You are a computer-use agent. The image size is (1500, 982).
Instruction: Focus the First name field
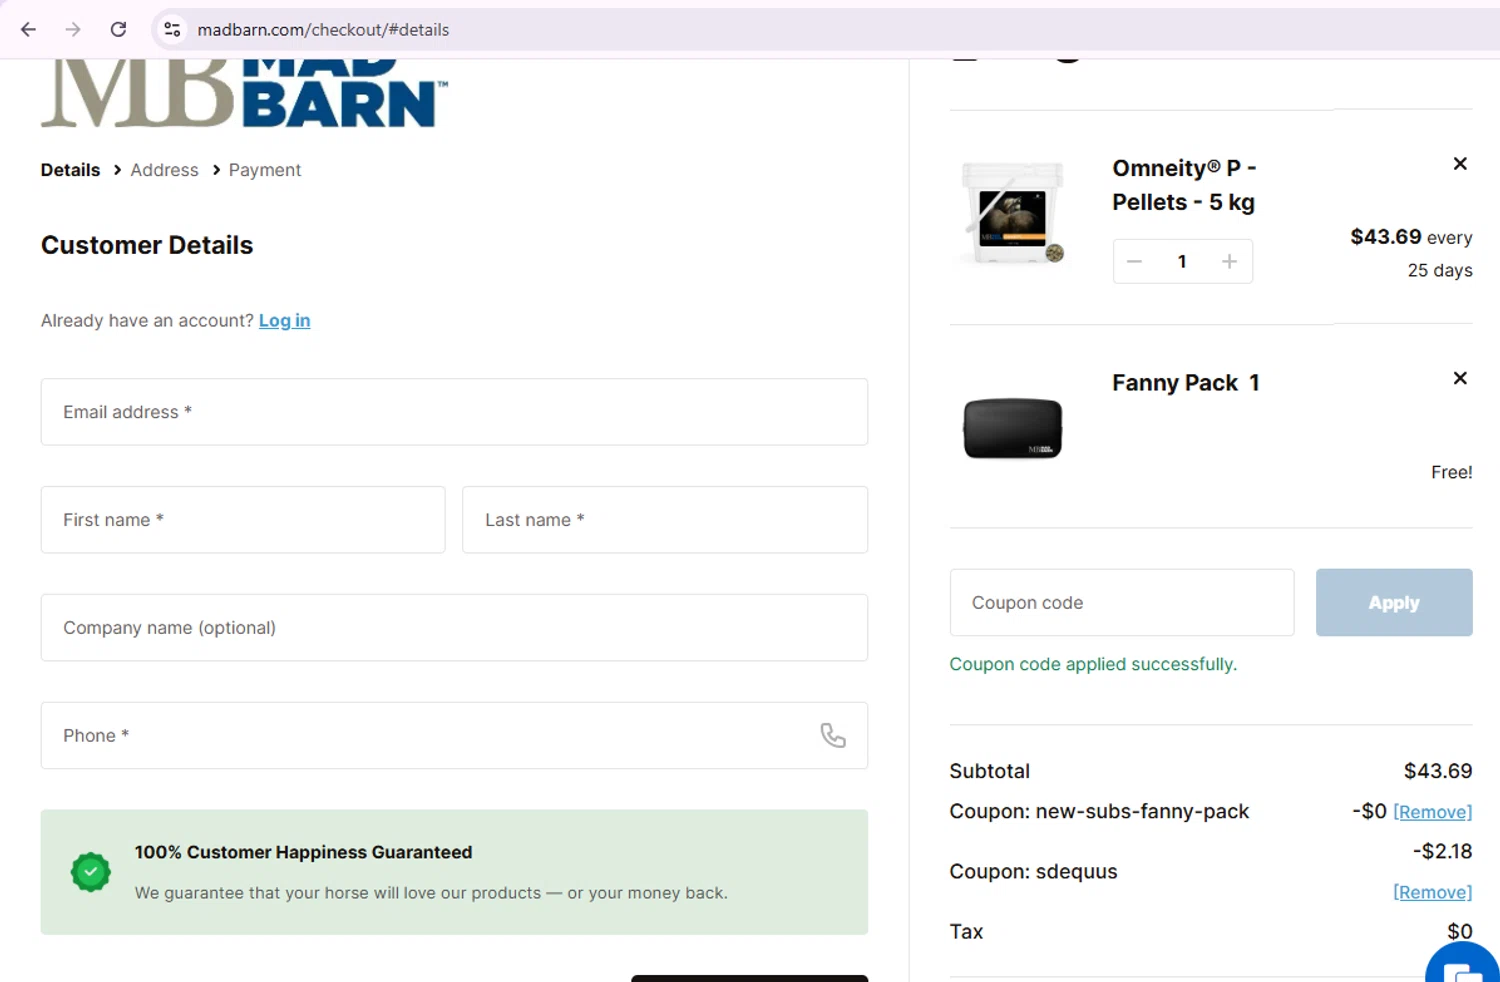pyautogui.click(x=243, y=520)
